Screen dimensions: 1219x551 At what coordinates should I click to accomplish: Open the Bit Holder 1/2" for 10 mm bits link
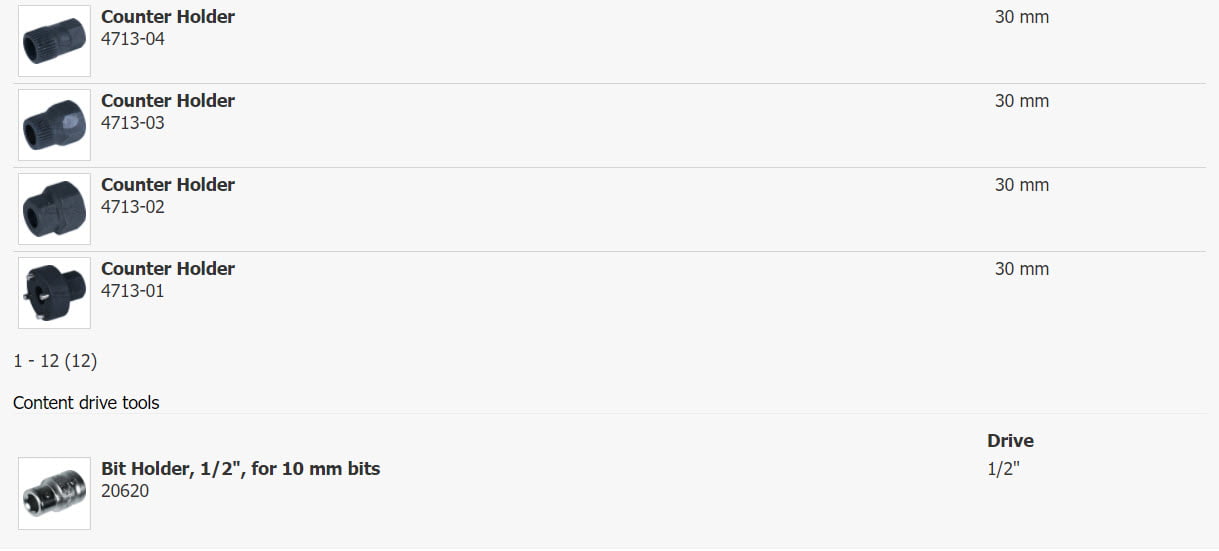tap(241, 468)
